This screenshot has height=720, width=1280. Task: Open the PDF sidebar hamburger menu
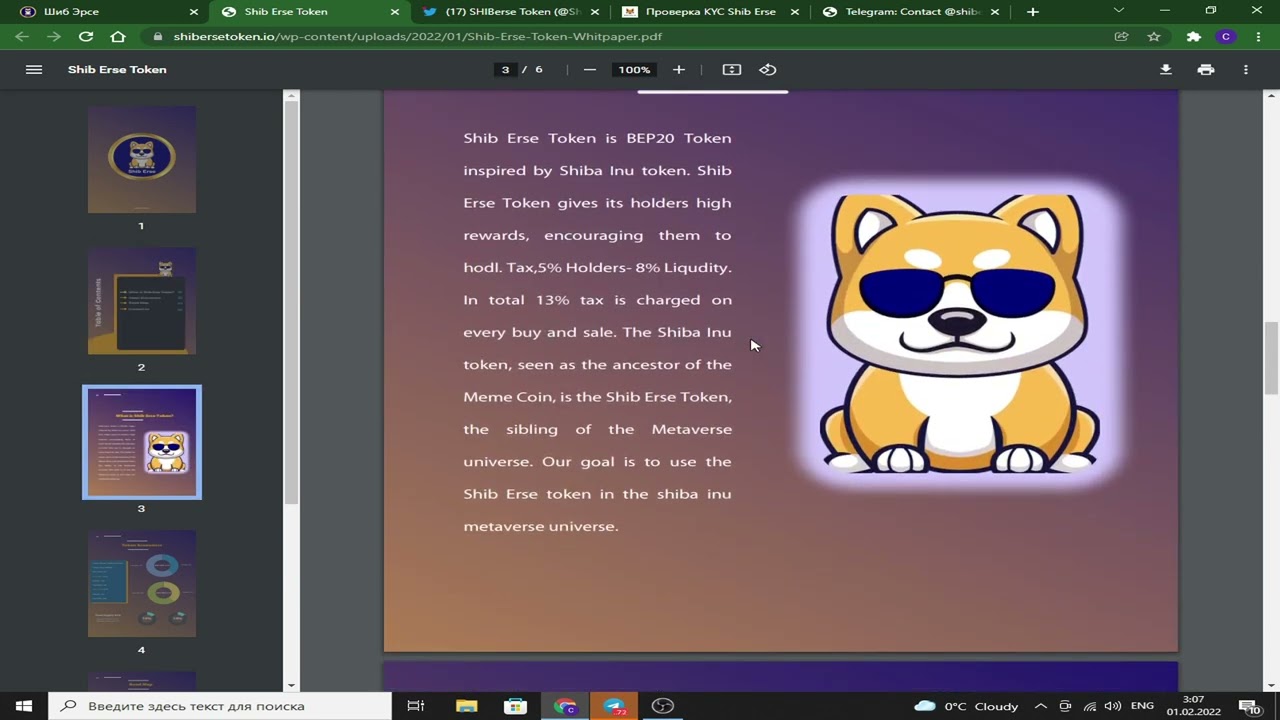(x=34, y=70)
